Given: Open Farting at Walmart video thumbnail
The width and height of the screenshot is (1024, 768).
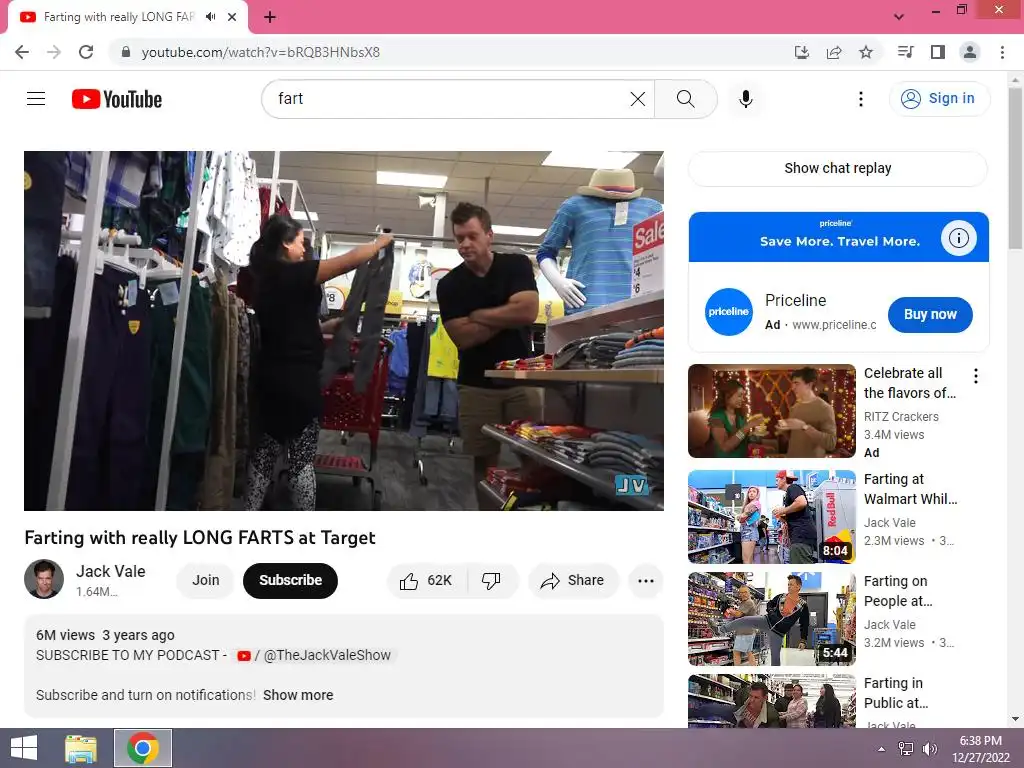Looking at the screenshot, I should (x=772, y=517).
